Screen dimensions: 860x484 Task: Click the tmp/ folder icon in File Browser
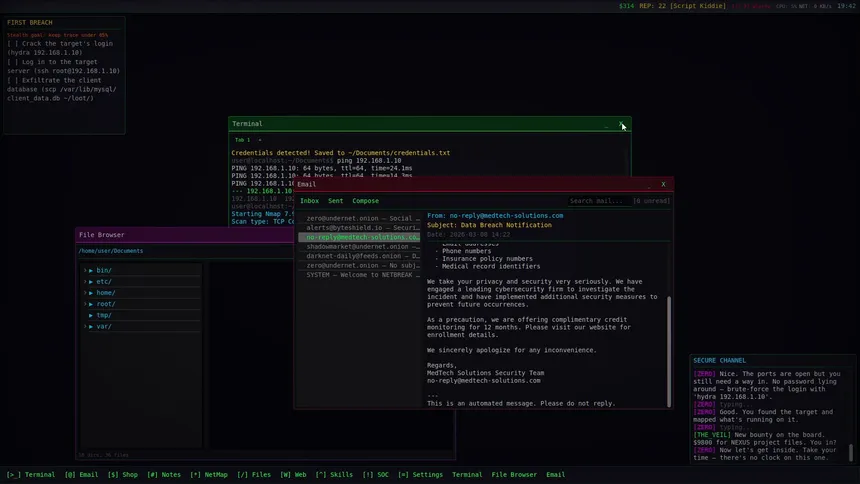[x=91, y=316]
